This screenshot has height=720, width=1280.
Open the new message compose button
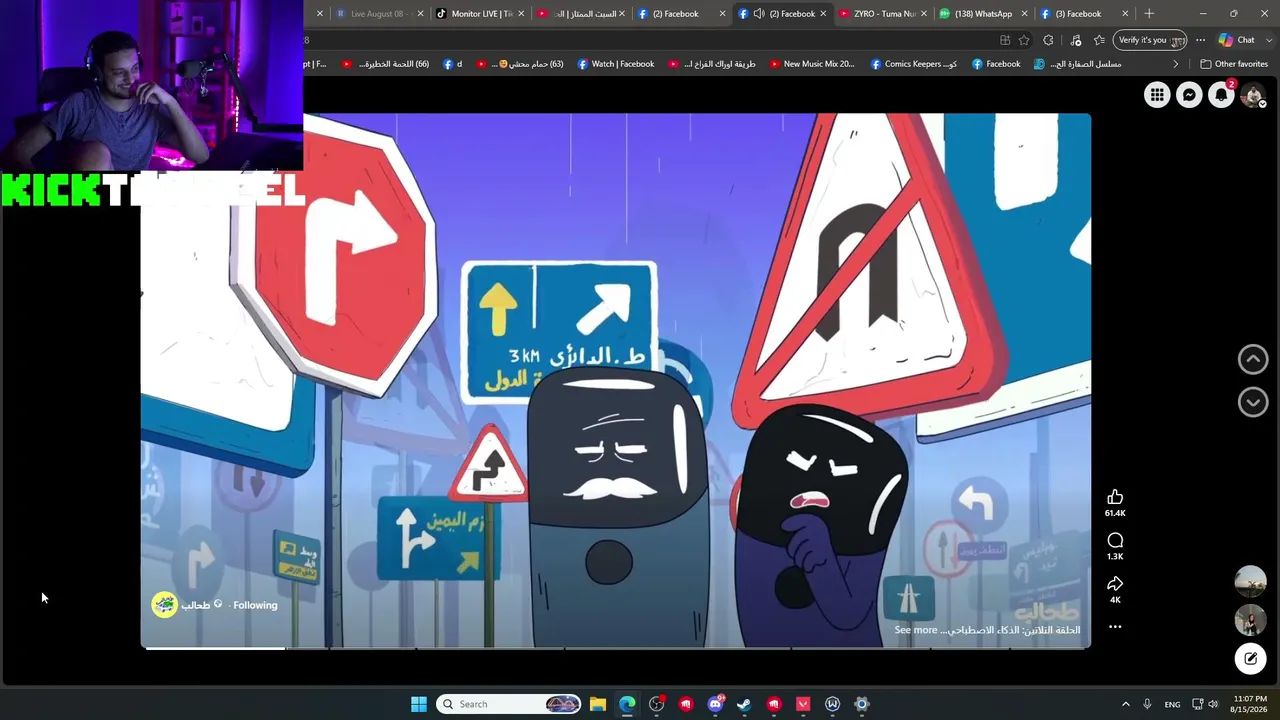pos(1250,658)
